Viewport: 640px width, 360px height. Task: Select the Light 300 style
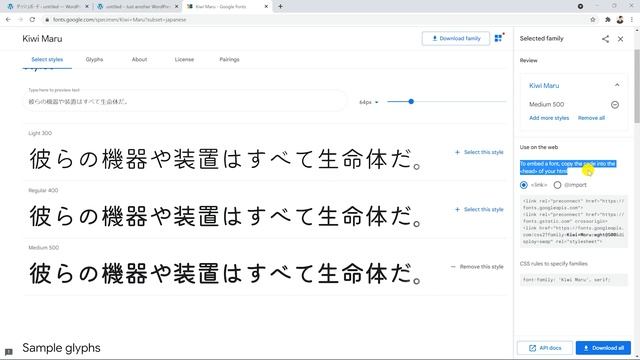point(479,152)
